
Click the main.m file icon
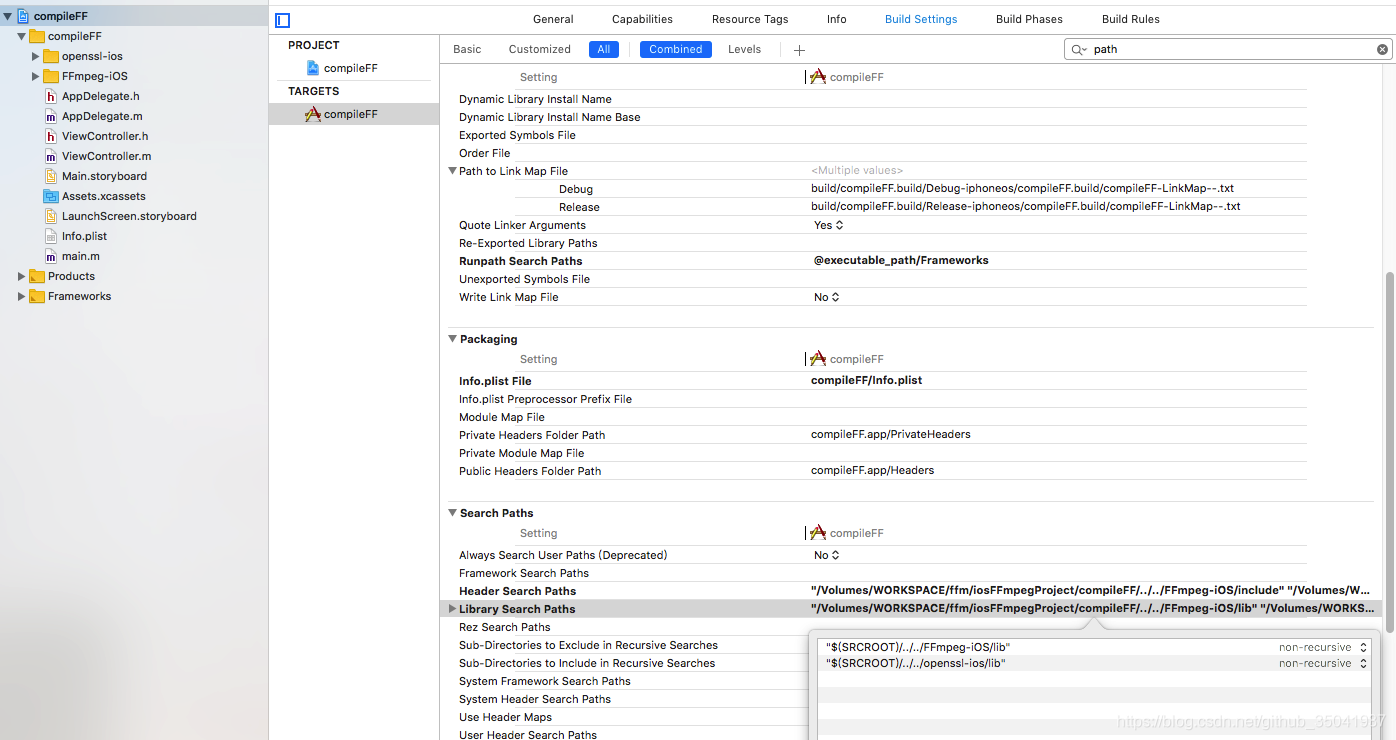tap(52, 256)
